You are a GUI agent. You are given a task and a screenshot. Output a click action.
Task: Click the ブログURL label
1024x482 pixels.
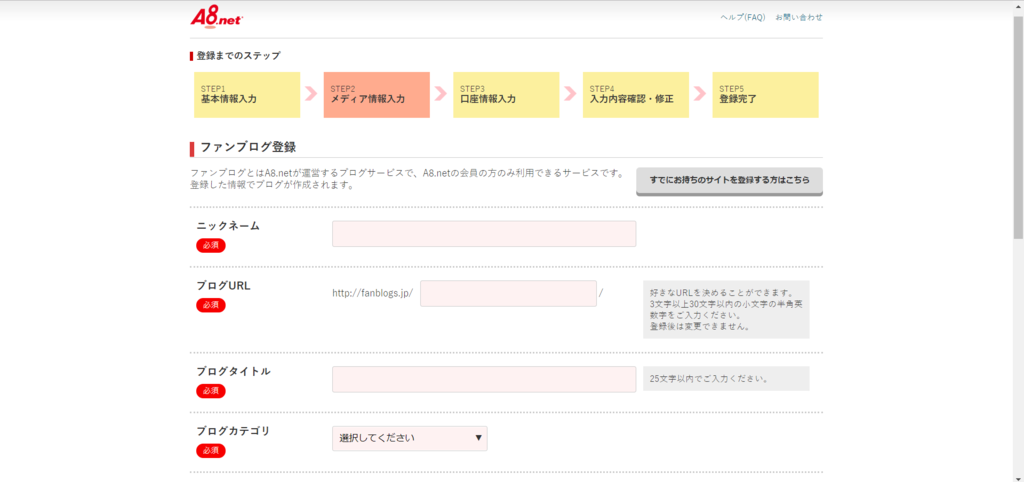coord(223,286)
